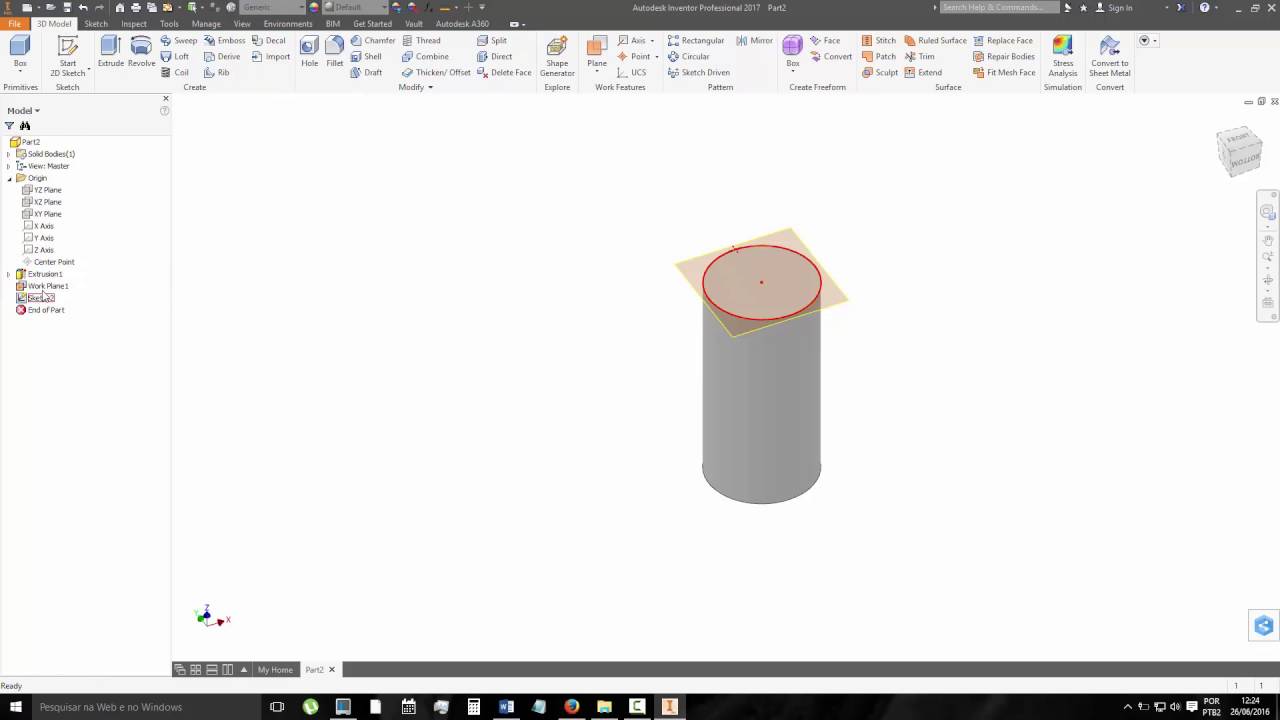The height and width of the screenshot is (720, 1280).
Task: Open the File menu
Action: click(x=14, y=23)
